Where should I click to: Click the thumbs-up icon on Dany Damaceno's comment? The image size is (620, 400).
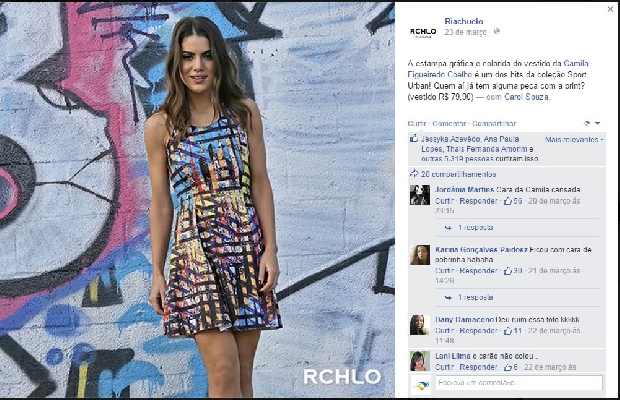(x=508, y=331)
